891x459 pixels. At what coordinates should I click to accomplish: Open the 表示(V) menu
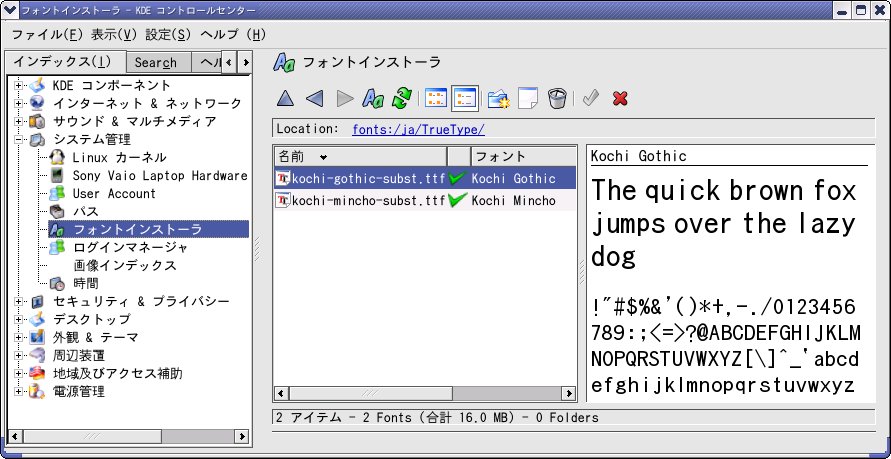114,35
